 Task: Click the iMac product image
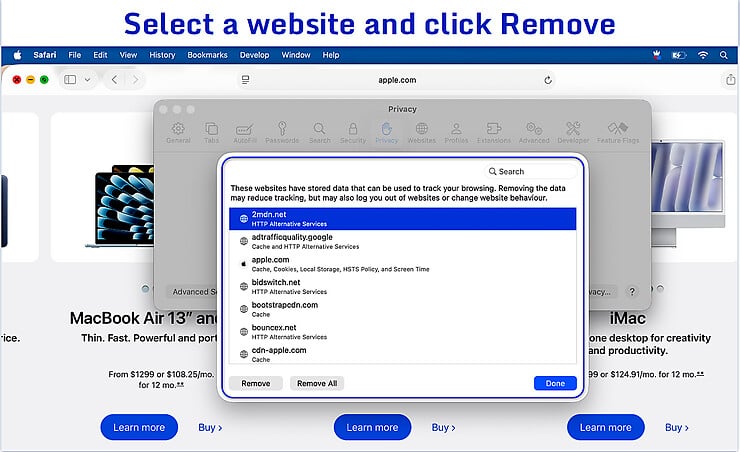pyautogui.click(x=688, y=193)
